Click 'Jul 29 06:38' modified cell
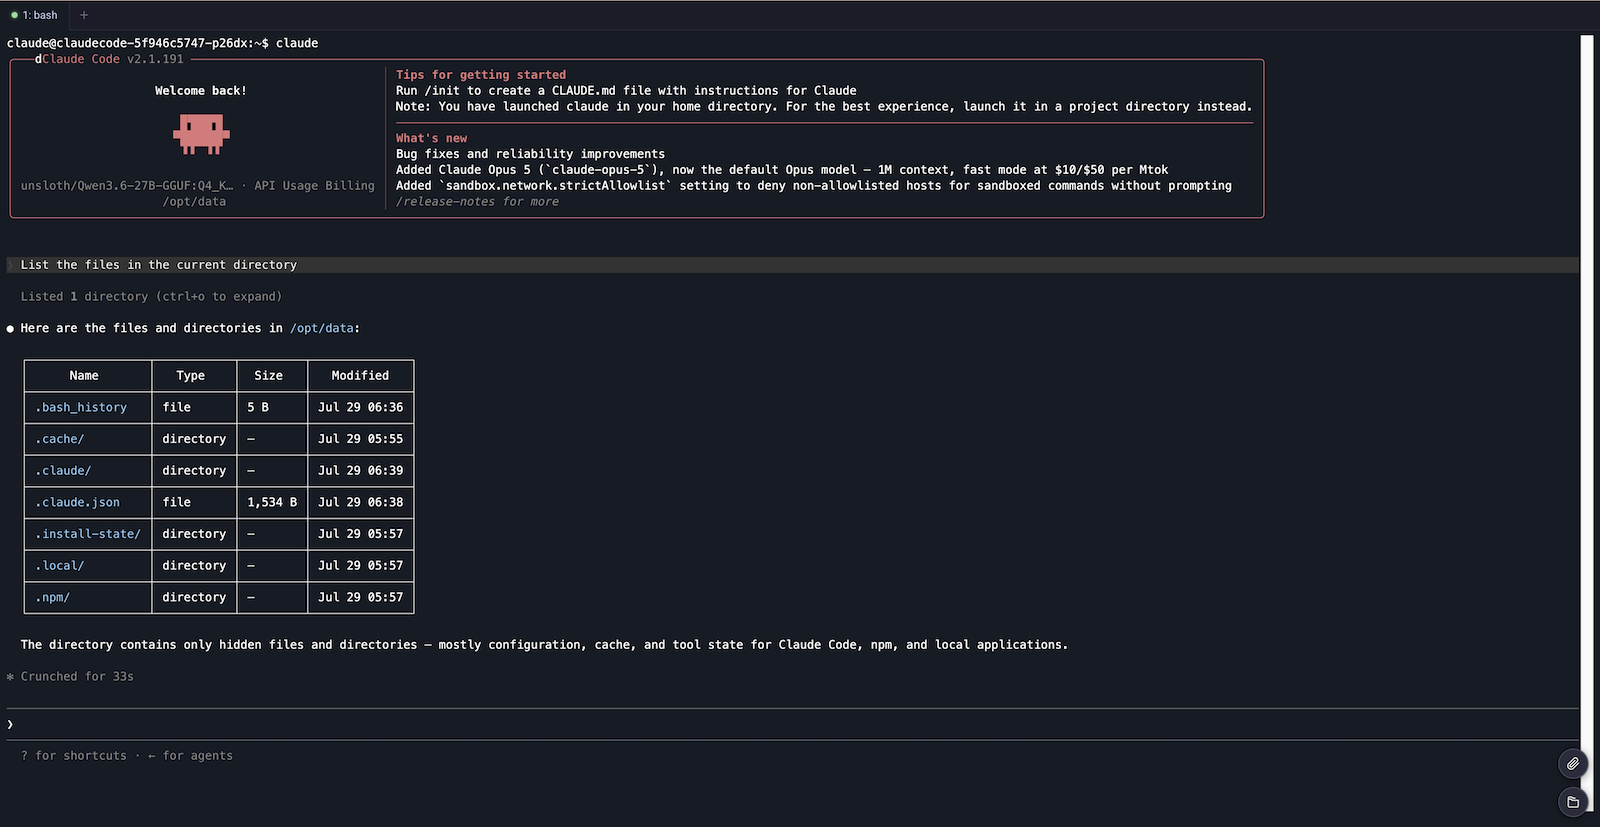This screenshot has width=1600, height=827. click(x=361, y=502)
